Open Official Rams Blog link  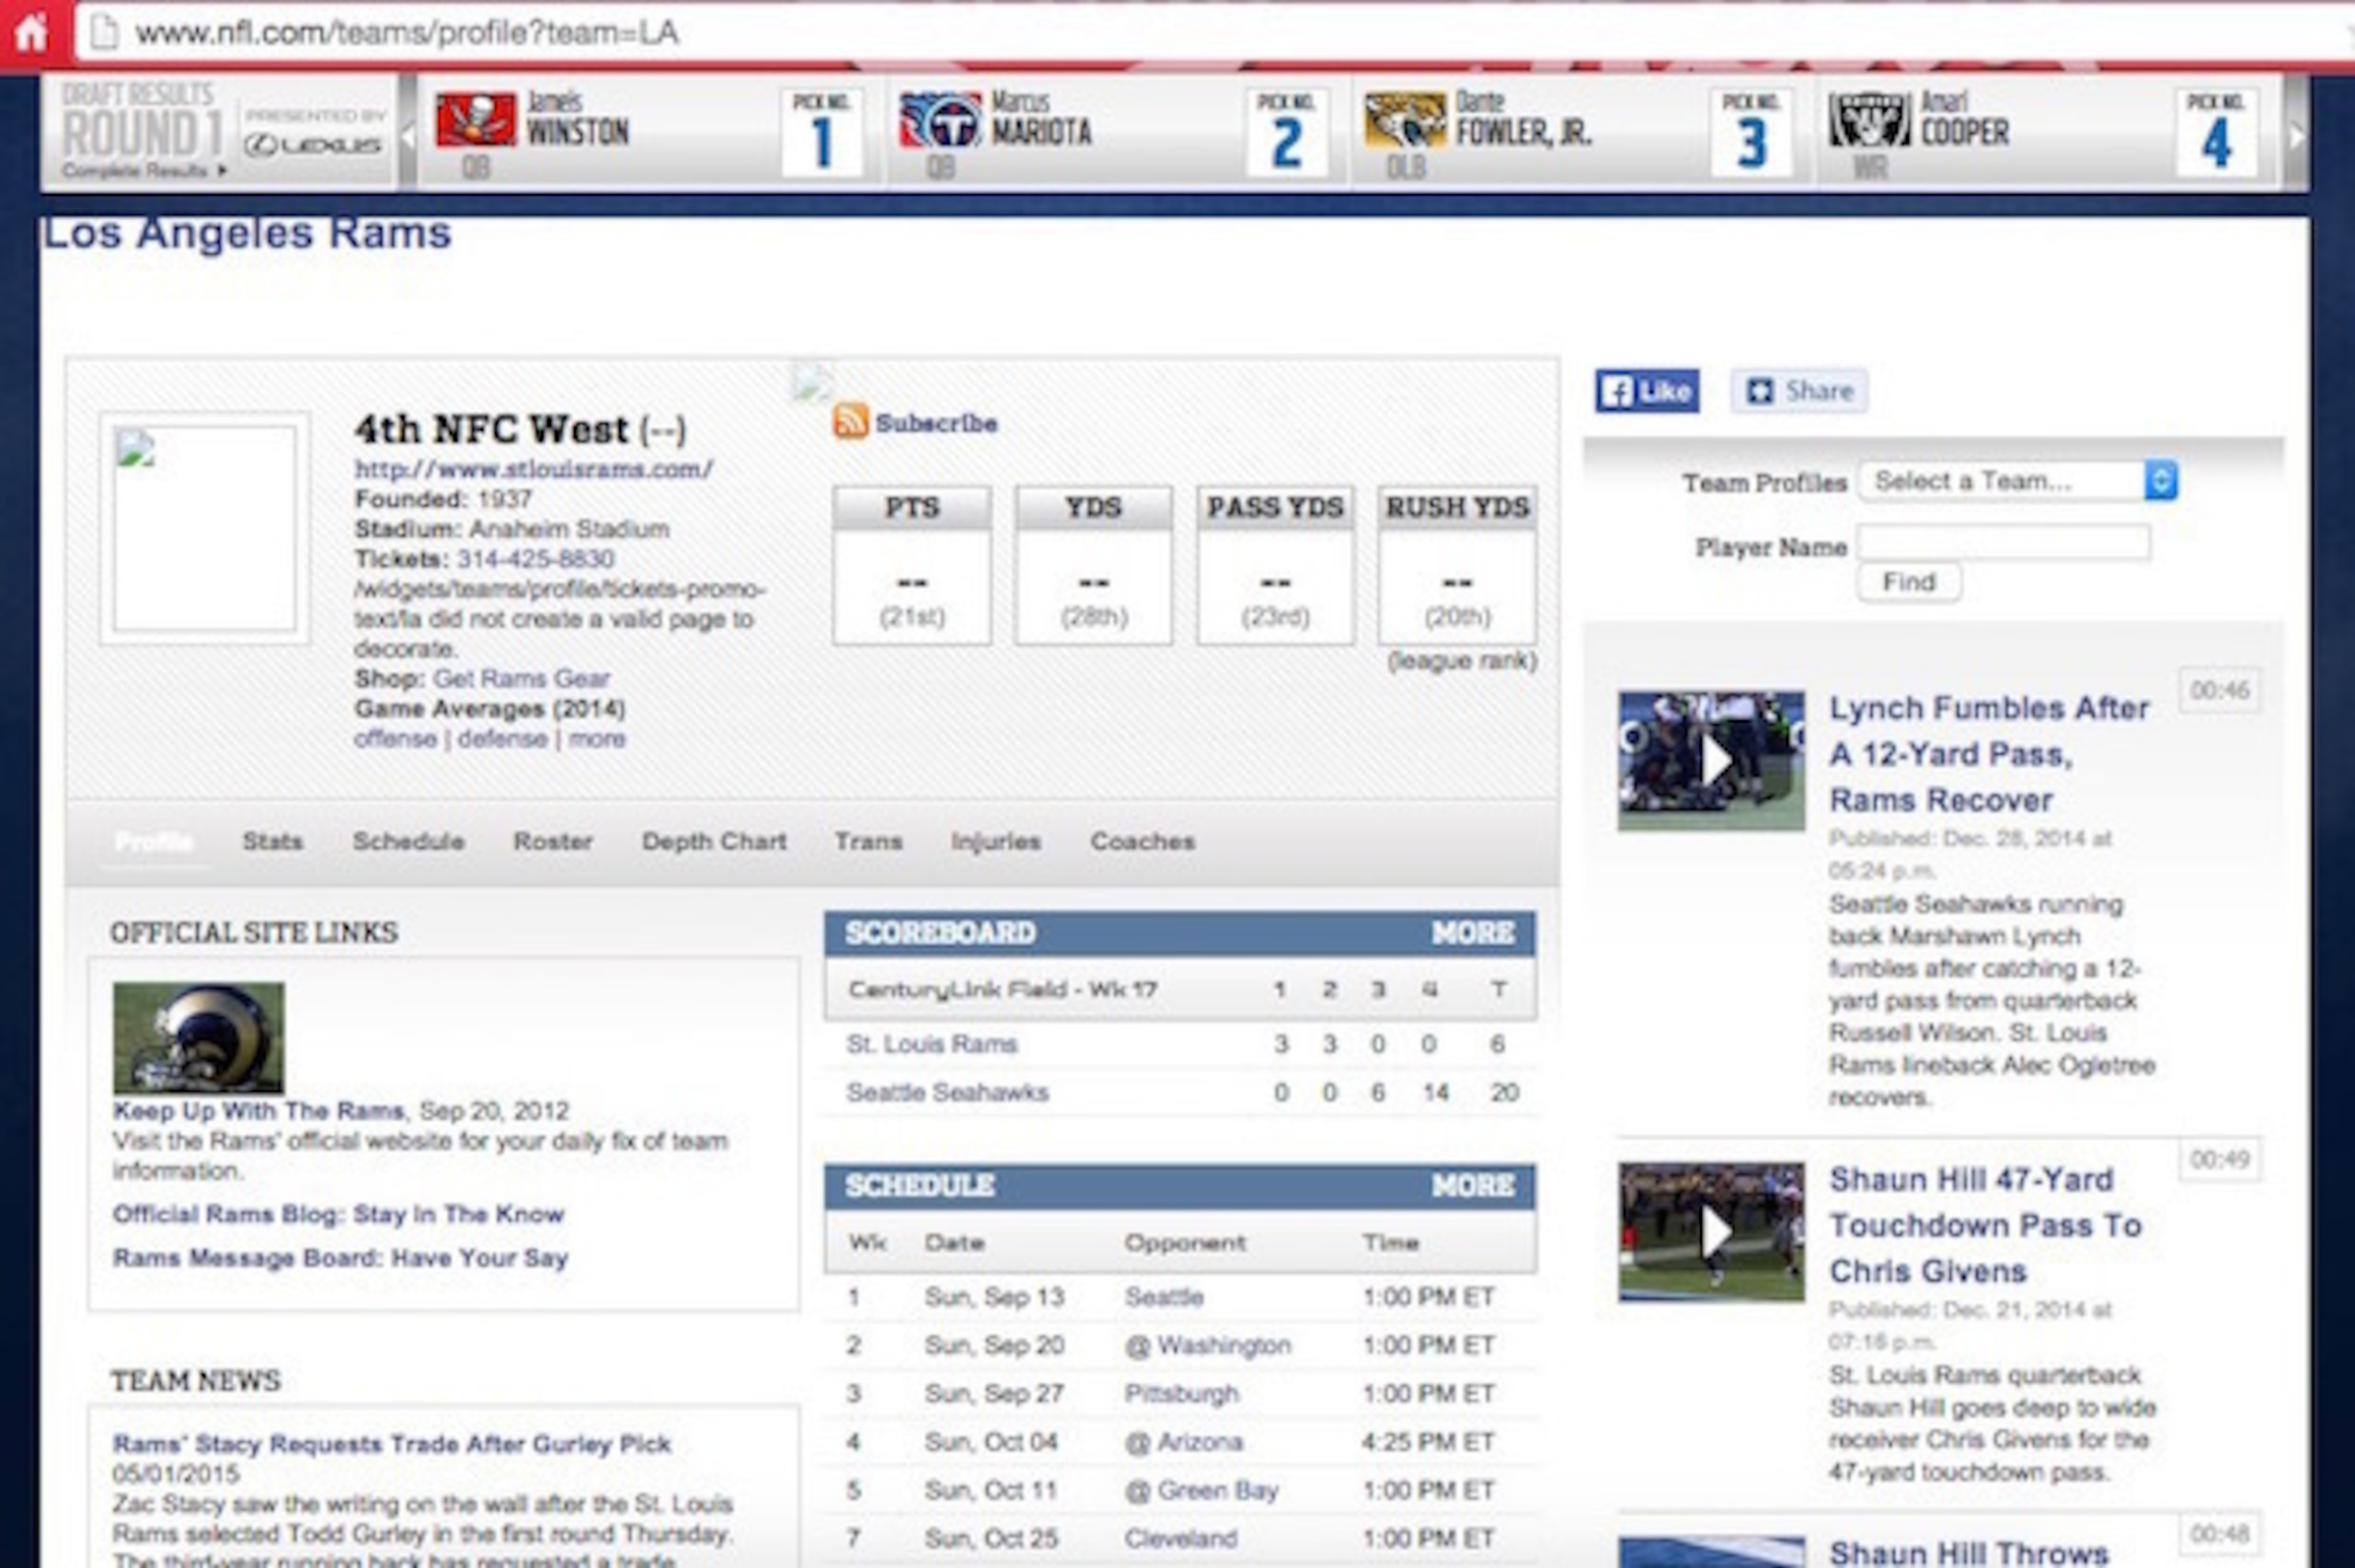(x=338, y=1215)
